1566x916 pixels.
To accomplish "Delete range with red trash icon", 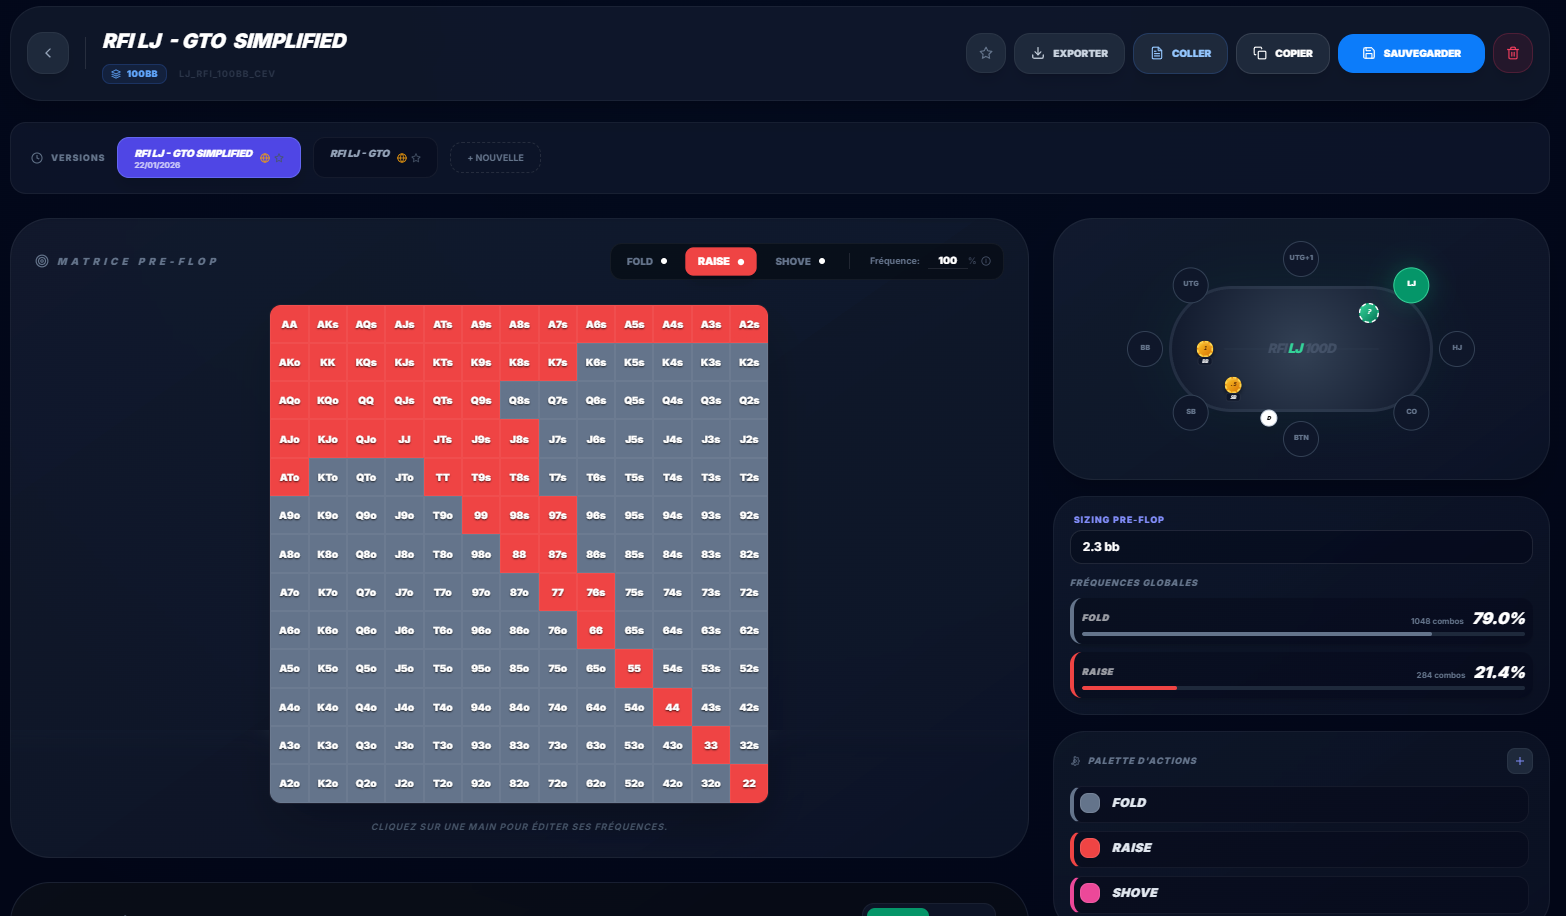I will [x=1513, y=53].
